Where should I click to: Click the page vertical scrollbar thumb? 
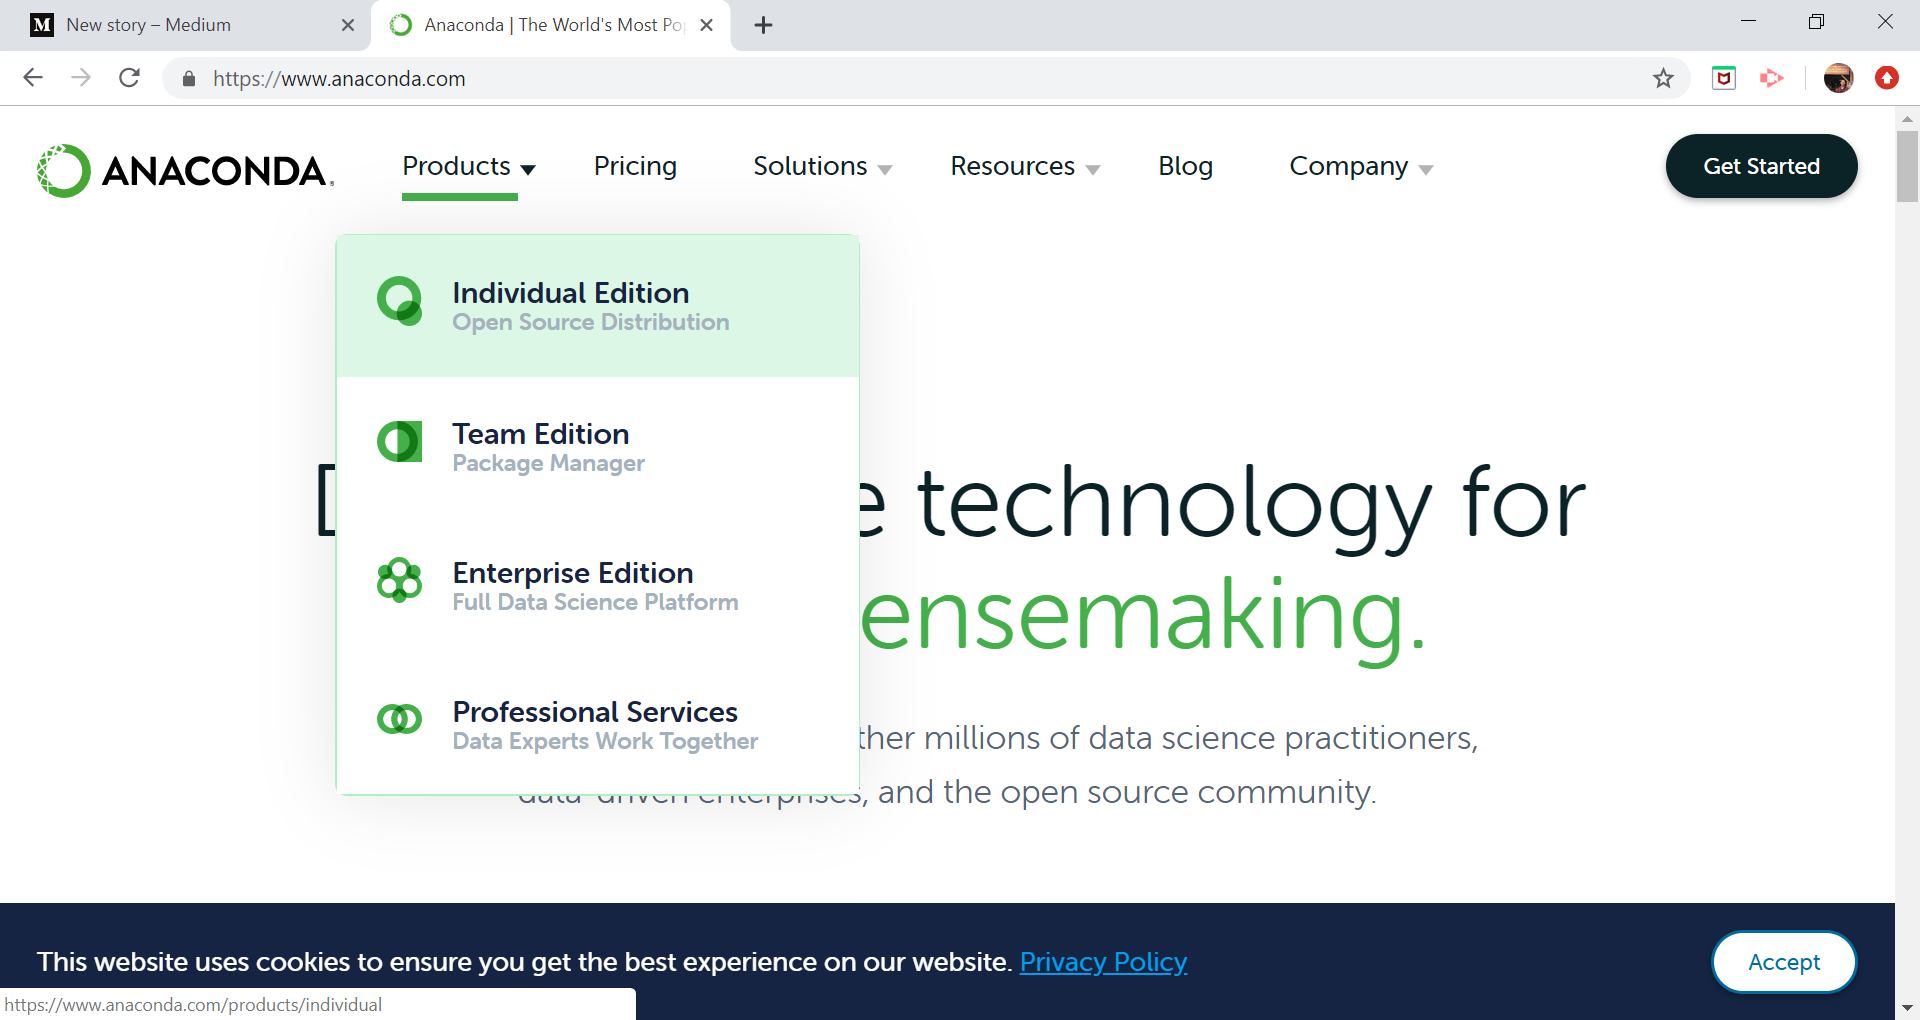point(1907,166)
